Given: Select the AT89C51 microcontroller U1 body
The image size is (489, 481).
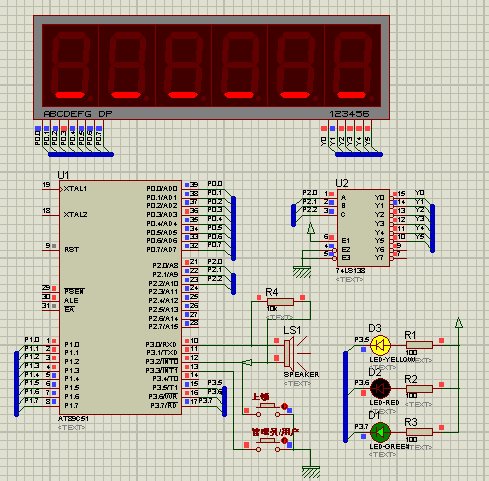Looking at the screenshot, I should (120, 298).
